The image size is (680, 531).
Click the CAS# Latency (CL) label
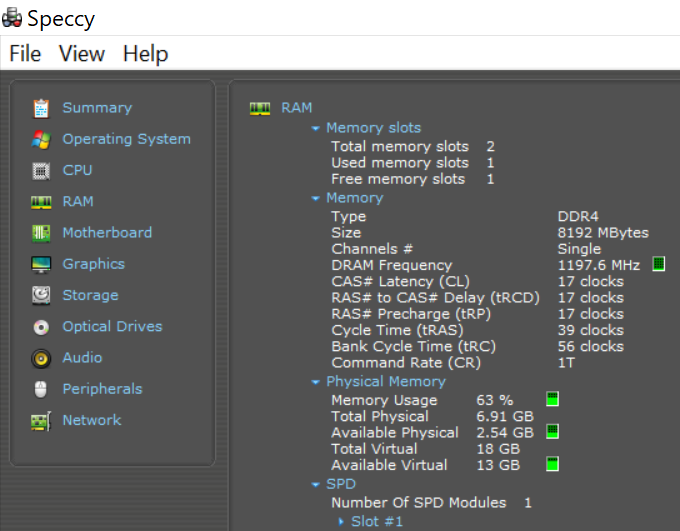pos(400,282)
